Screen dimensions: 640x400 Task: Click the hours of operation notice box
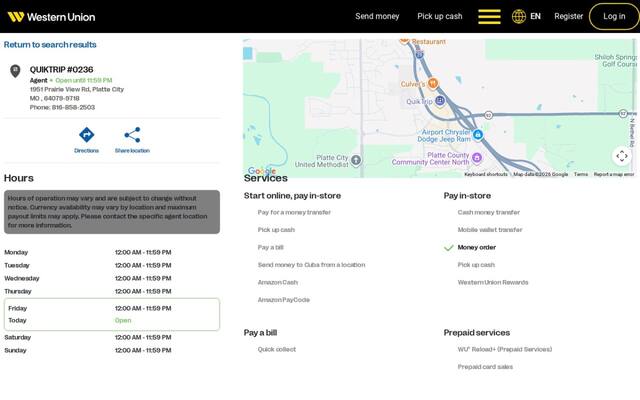(x=112, y=212)
